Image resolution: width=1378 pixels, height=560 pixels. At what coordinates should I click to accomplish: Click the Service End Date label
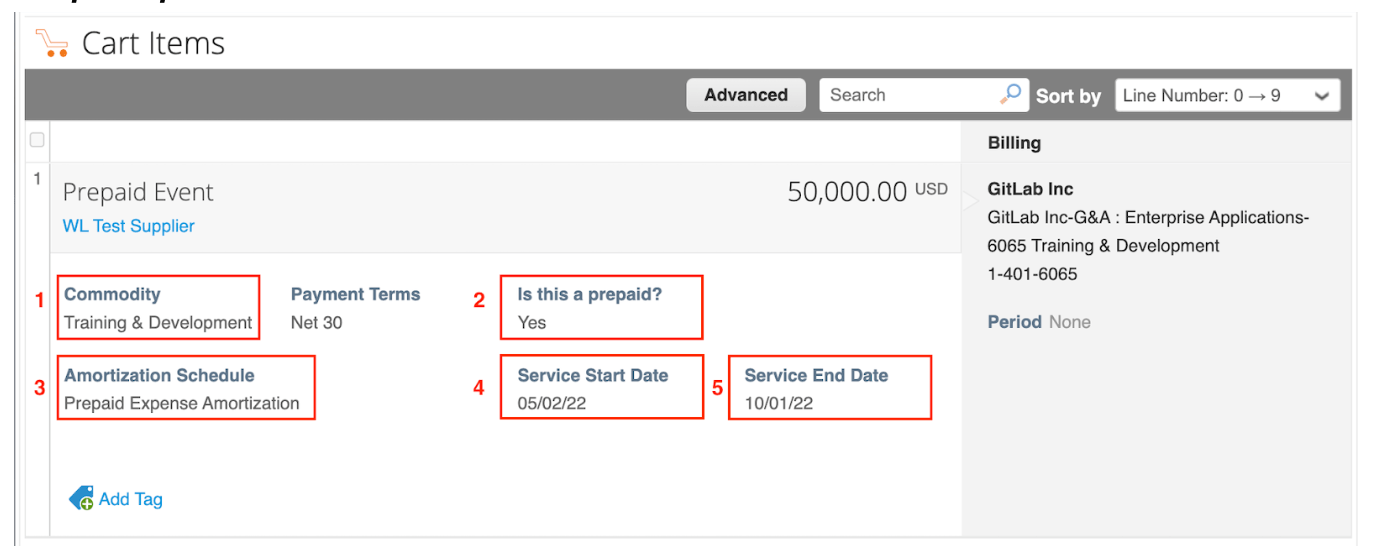pyautogui.click(x=816, y=375)
